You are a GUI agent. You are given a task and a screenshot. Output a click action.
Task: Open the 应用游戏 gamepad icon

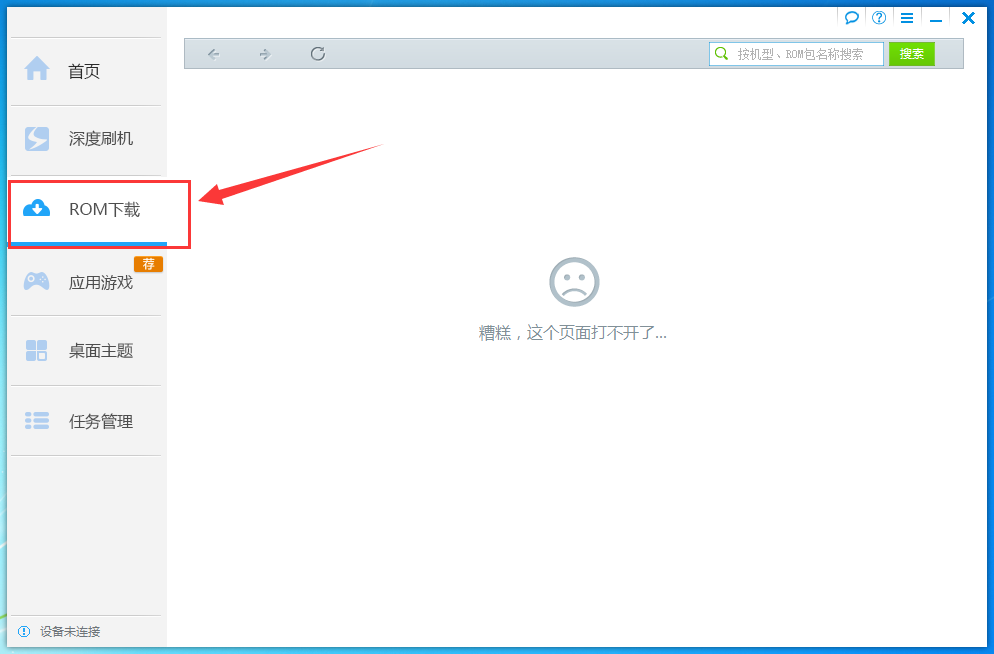pyautogui.click(x=36, y=281)
